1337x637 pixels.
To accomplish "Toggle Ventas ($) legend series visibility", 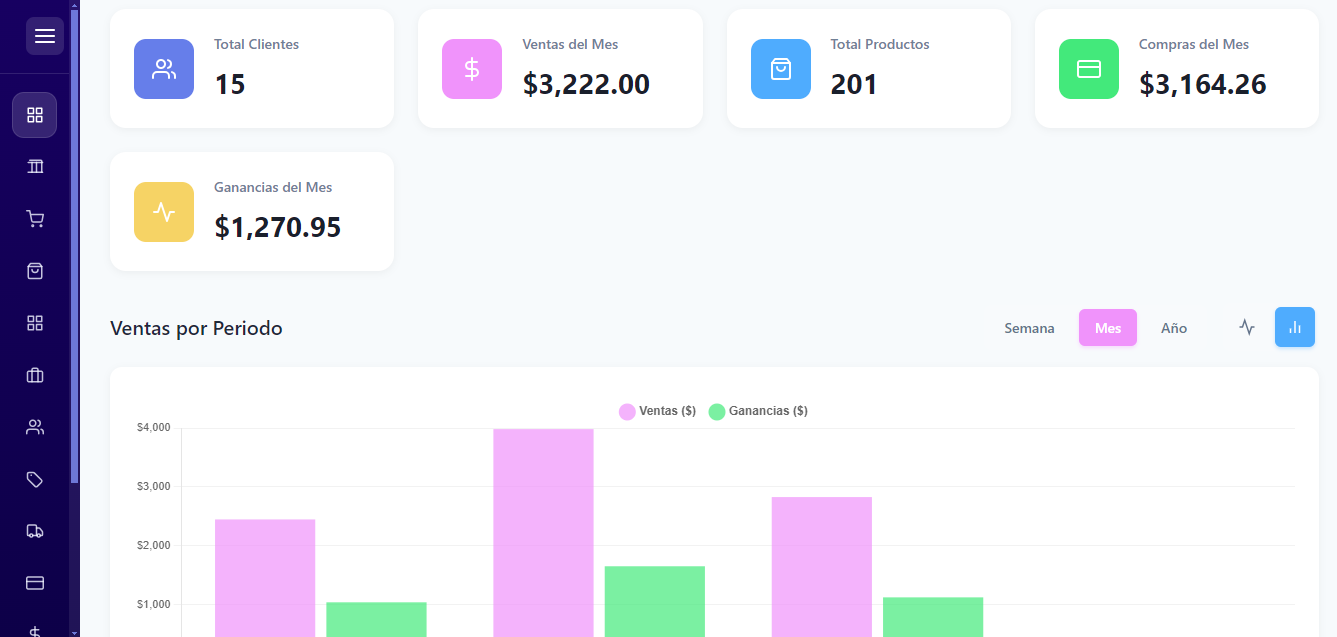I will pos(657,411).
